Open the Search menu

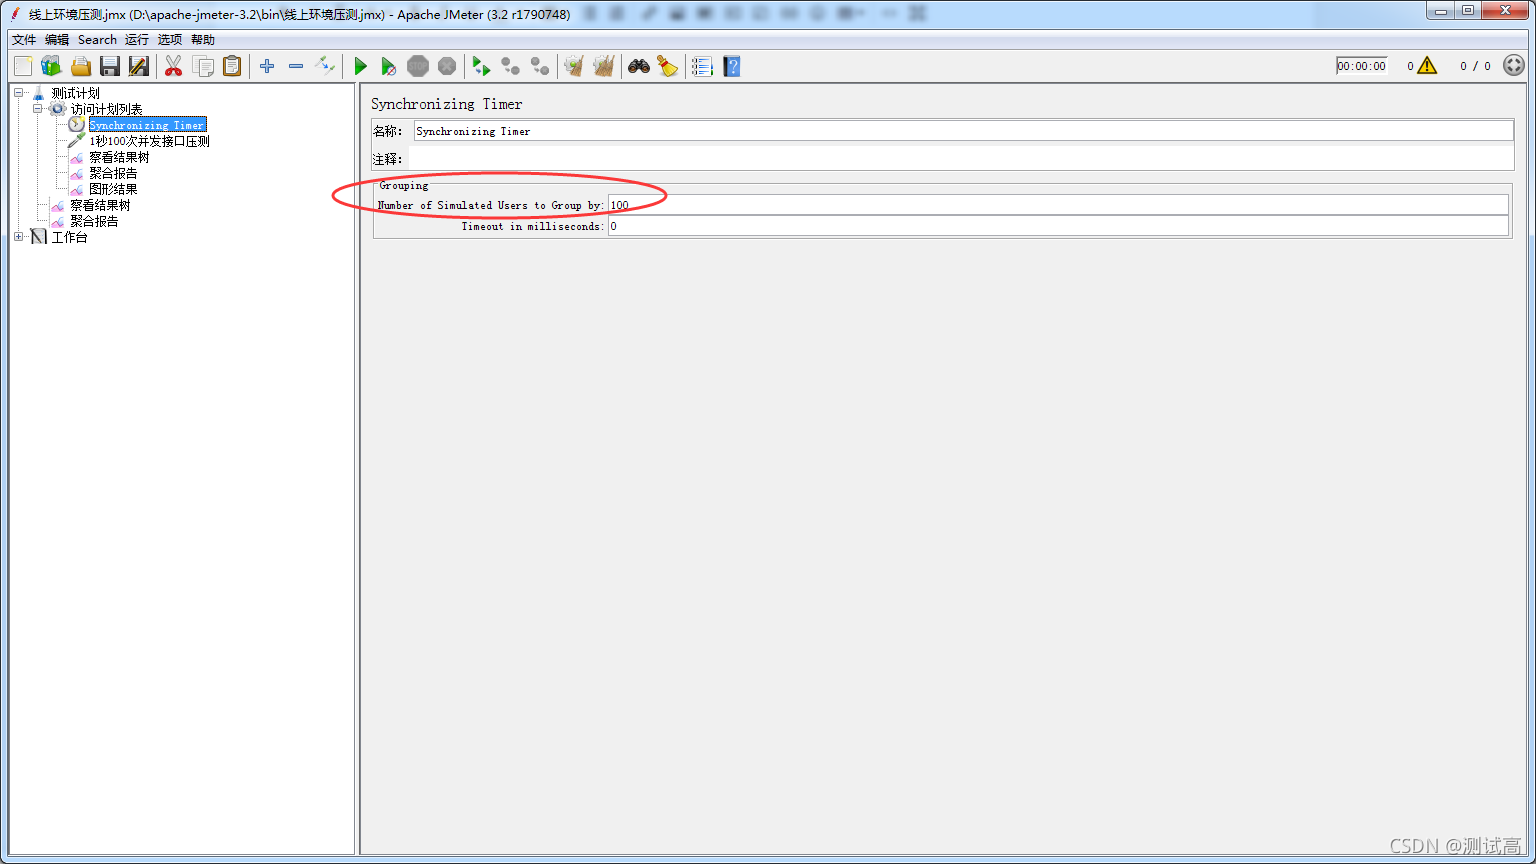point(97,40)
